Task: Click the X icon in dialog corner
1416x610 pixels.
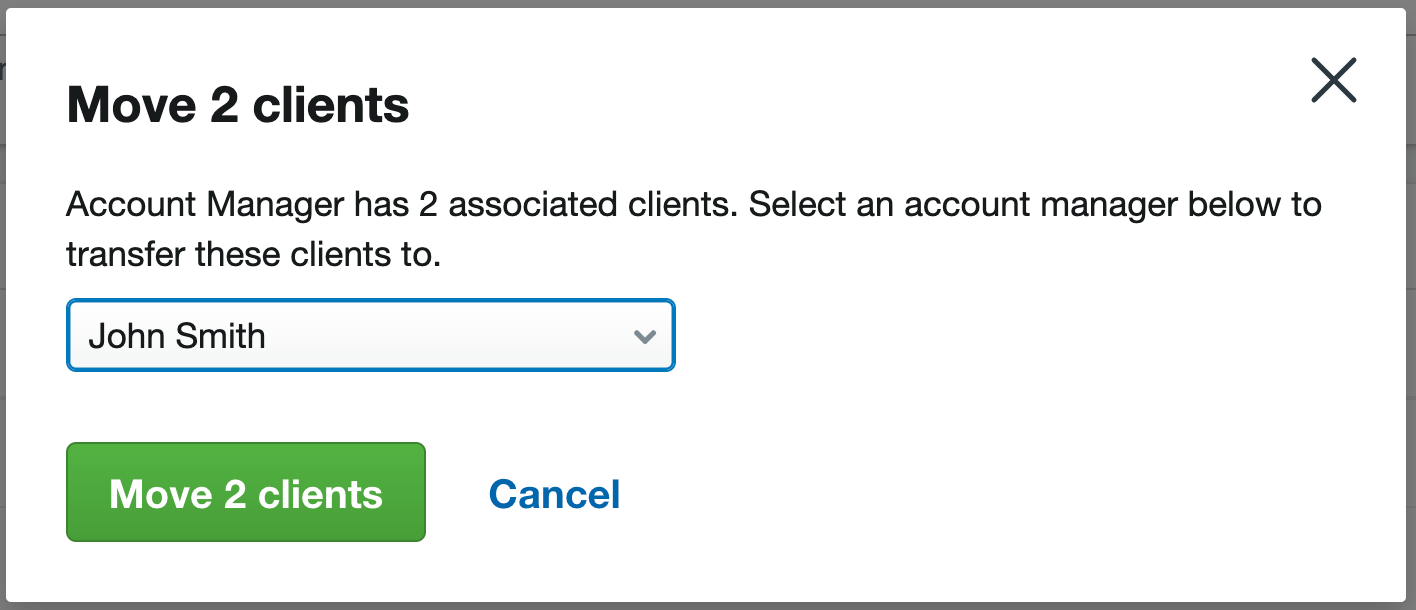Action: [1334, 80]
